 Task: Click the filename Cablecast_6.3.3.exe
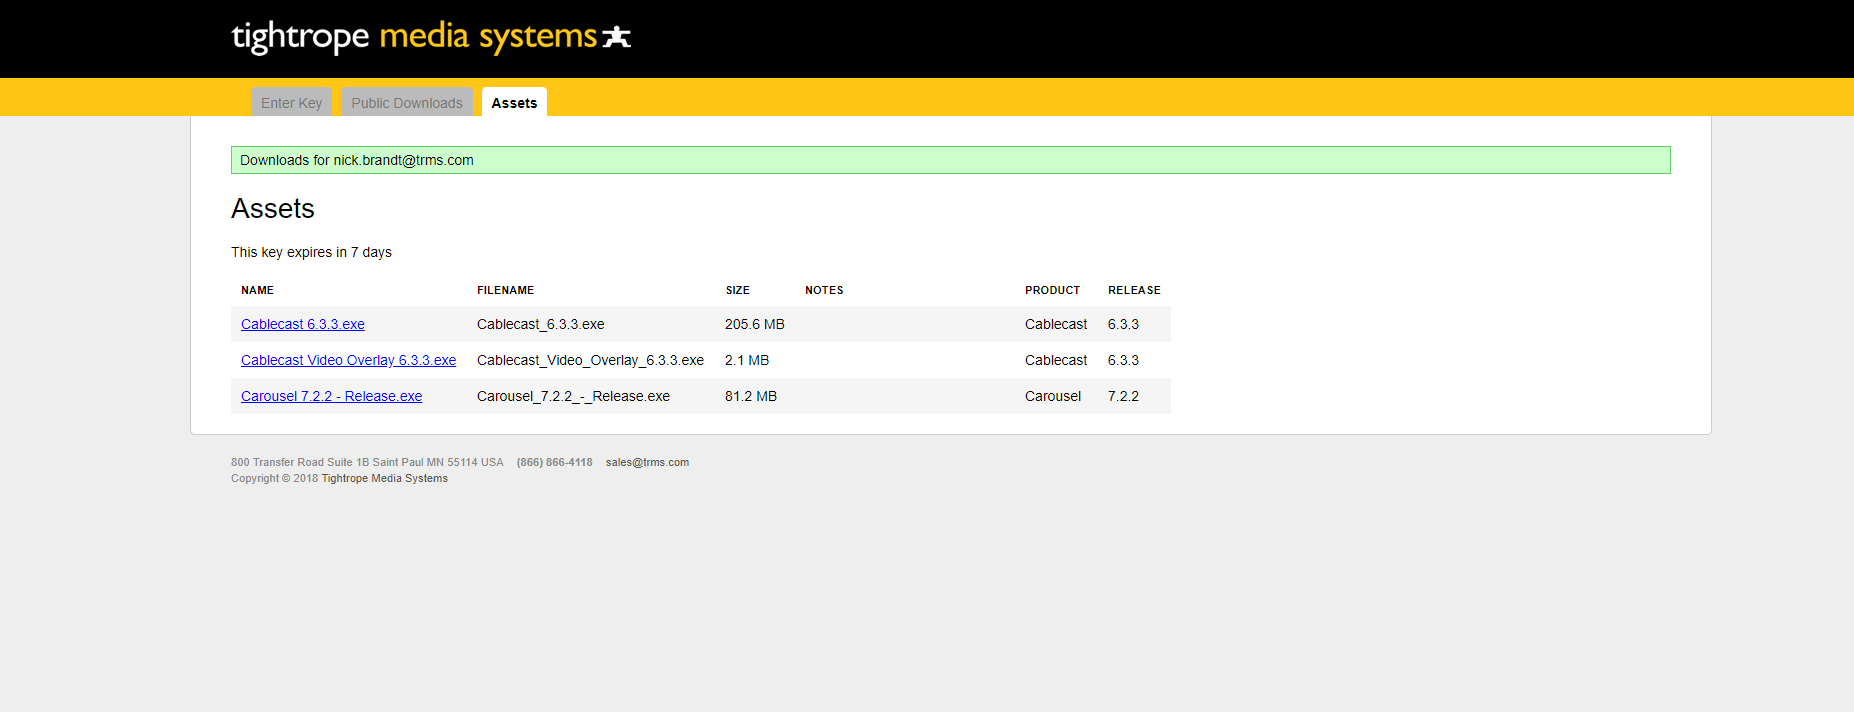pos(540,324)
